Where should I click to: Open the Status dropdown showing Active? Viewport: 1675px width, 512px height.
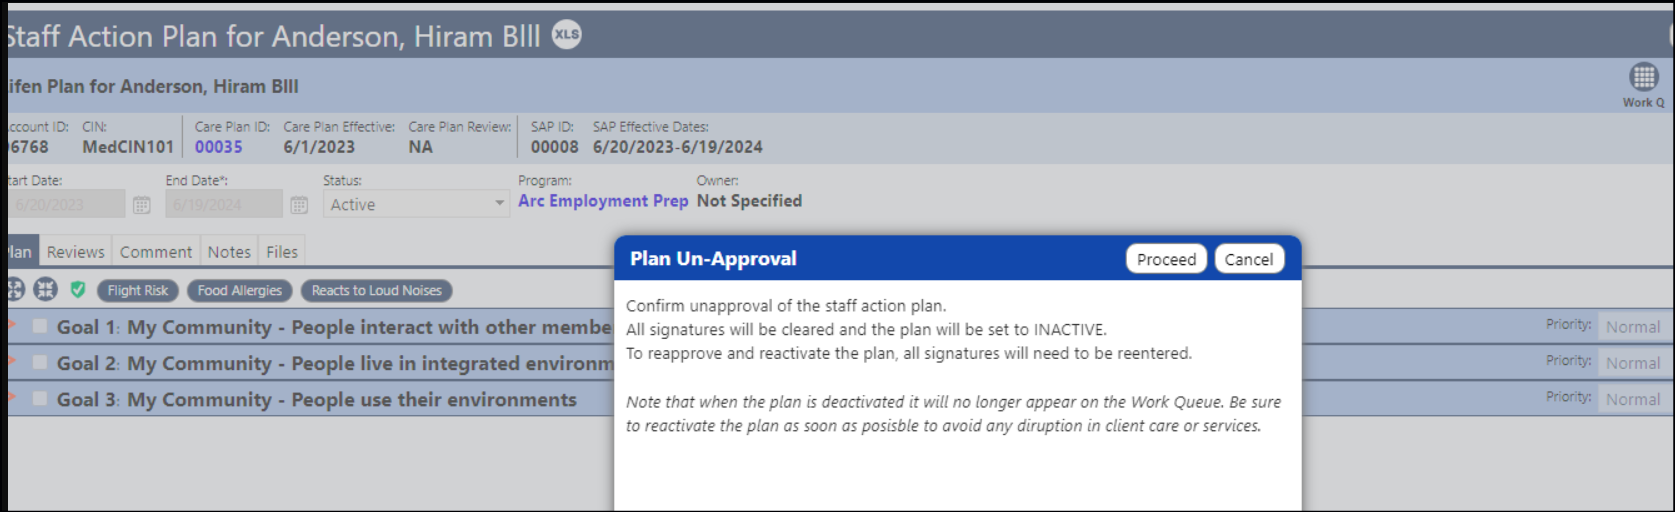[416, 204]
